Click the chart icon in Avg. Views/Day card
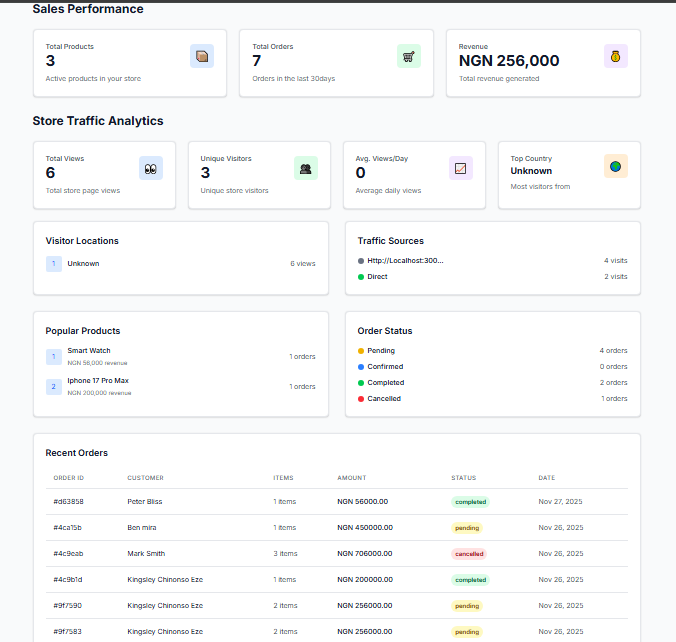The width and height of the screenshot is (676, 642). click(461, 168)
